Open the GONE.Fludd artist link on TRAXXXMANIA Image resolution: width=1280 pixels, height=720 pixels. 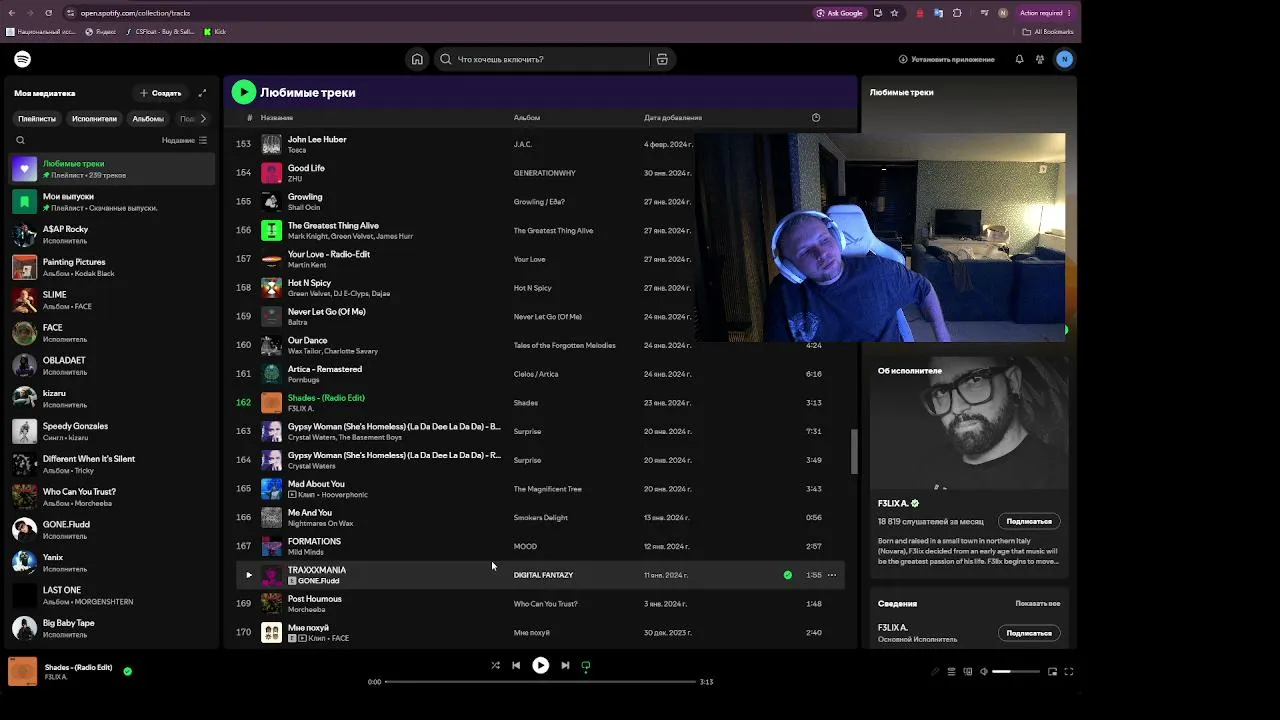319,581
